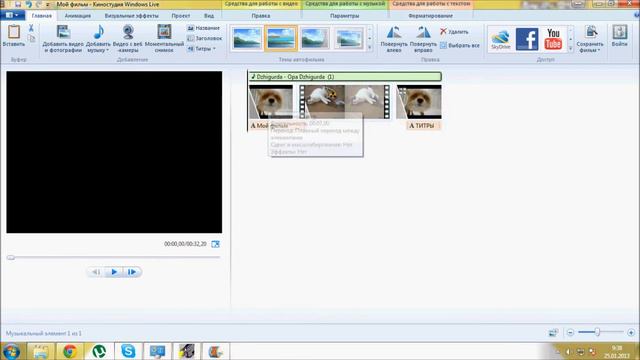This screenshot has width=640, height=360.
Task: Share movie to Facebook
Action: coord(527,39)
